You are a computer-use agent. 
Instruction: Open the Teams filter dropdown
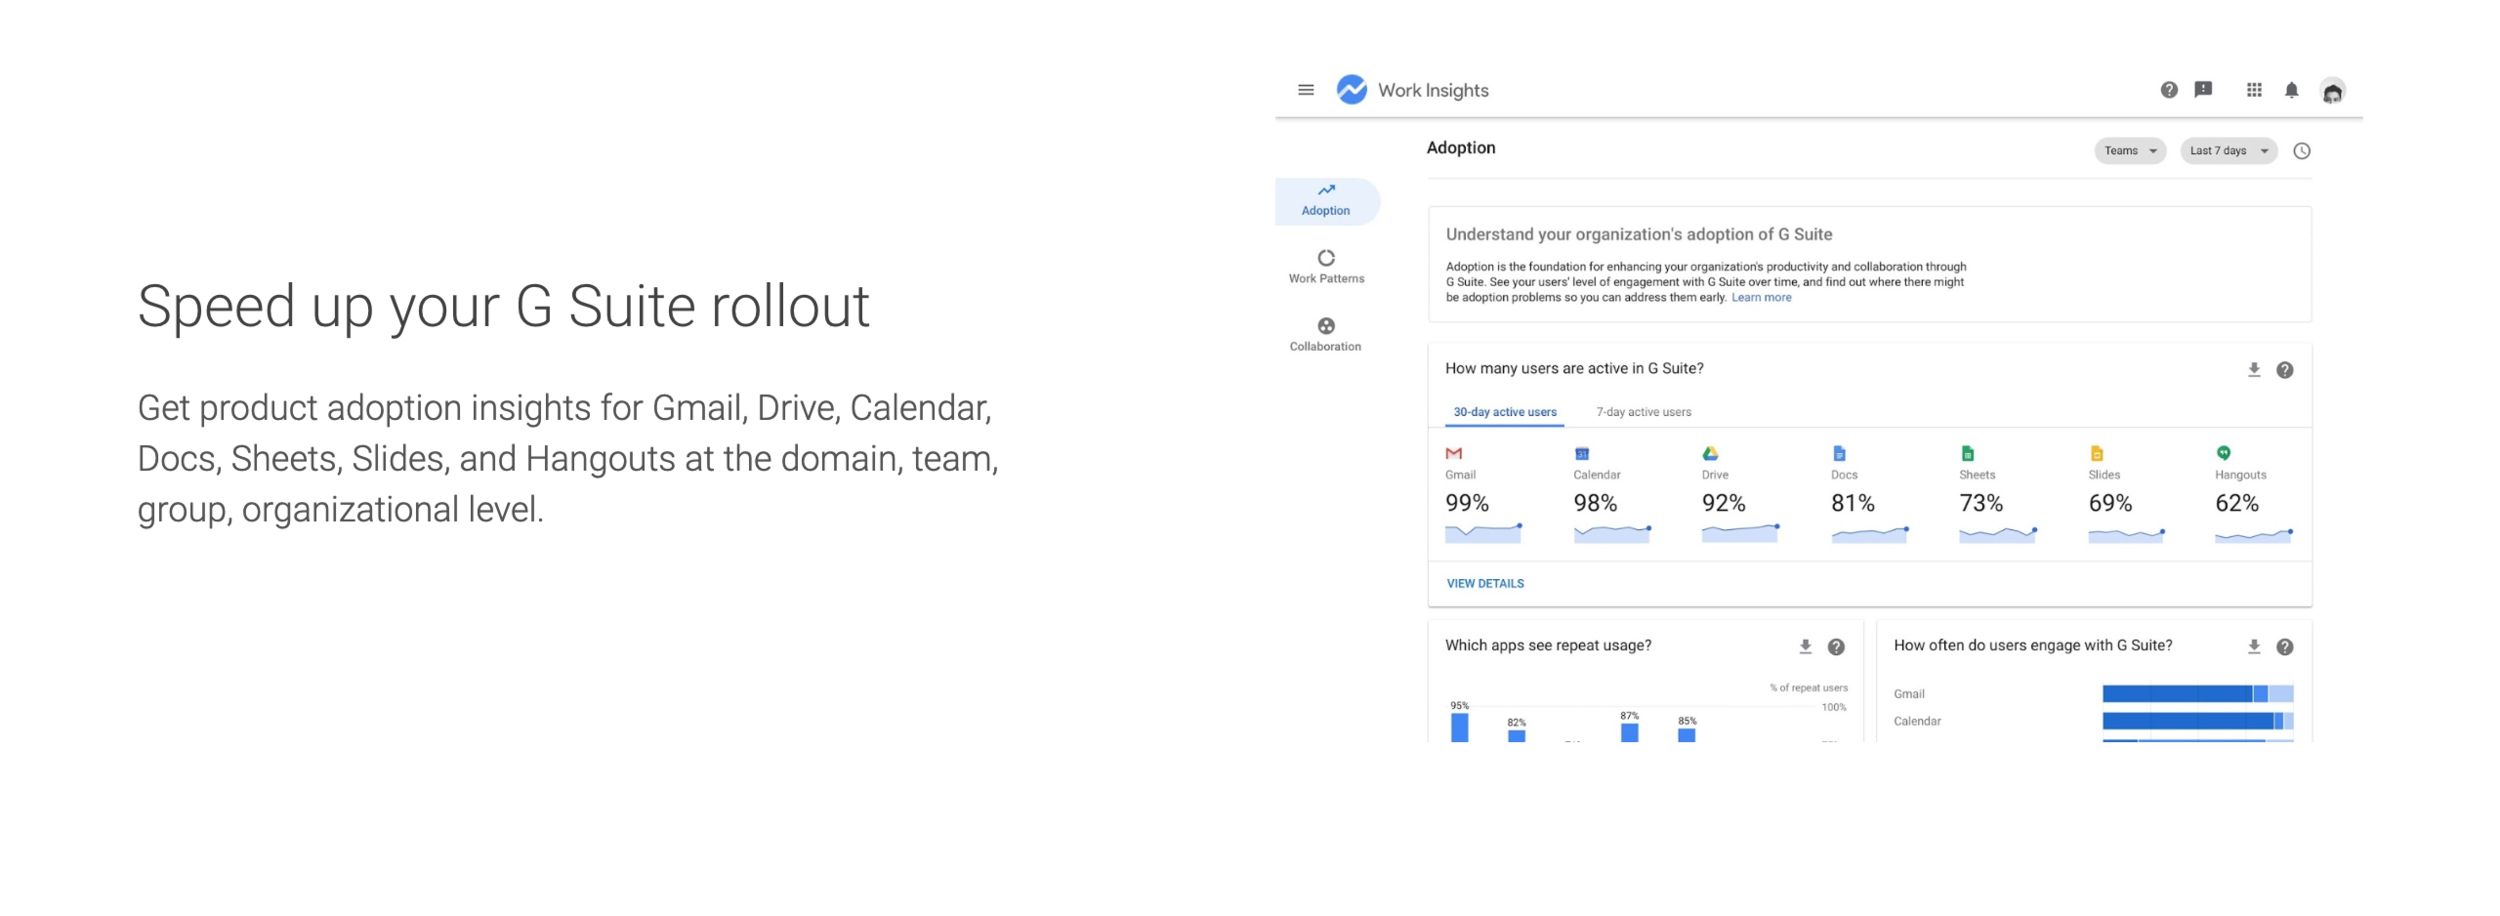[2130, 151]
